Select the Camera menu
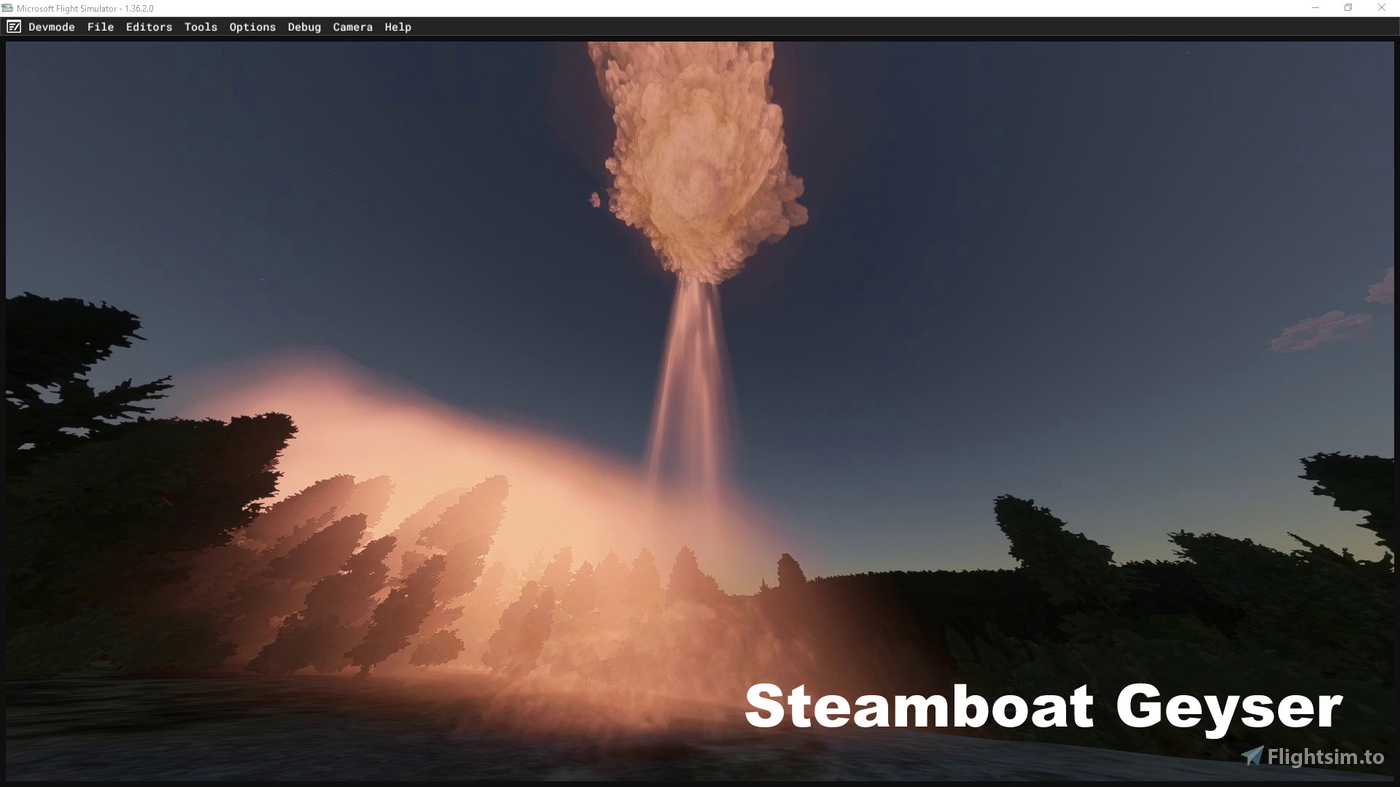Viewport: 1400px width, 787px height. tap(352, 27)
